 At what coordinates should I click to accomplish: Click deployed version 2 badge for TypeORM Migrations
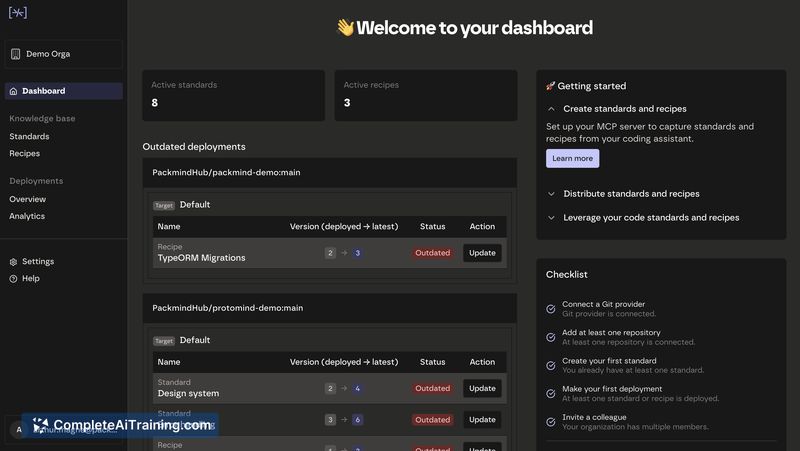click(x=330, y=253)
